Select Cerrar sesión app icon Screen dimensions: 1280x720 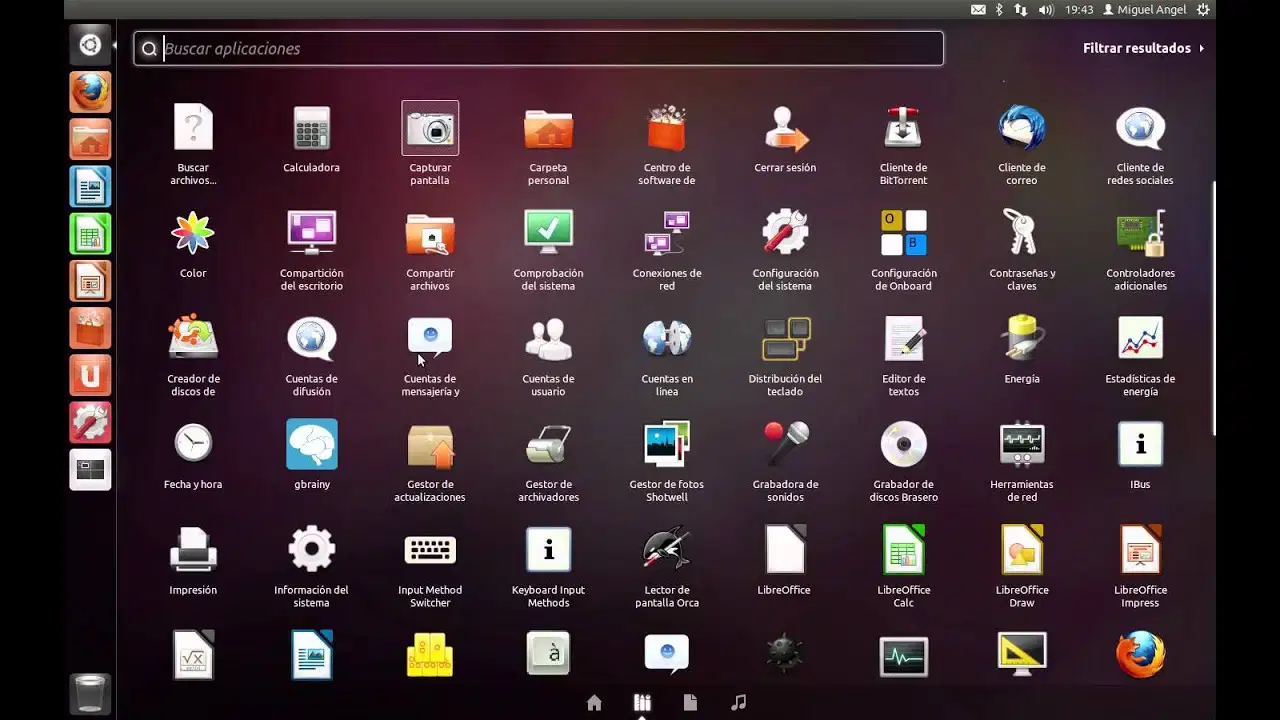click(785, 128)
